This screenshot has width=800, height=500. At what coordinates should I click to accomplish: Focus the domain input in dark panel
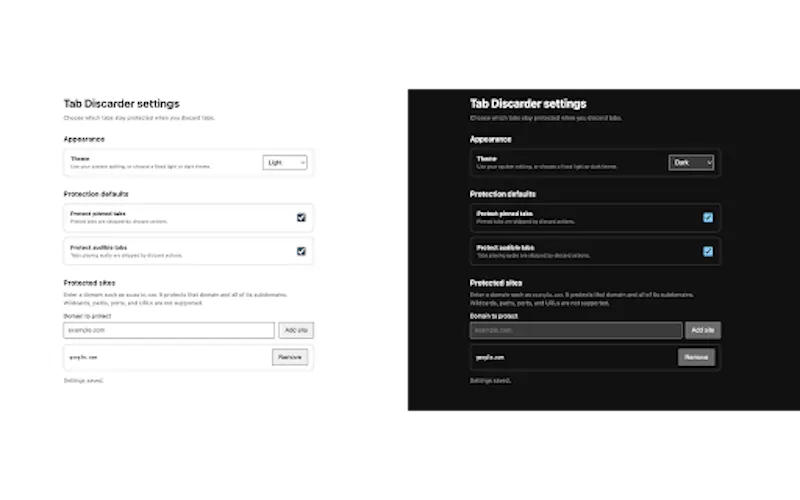click(x=576, y=330)
